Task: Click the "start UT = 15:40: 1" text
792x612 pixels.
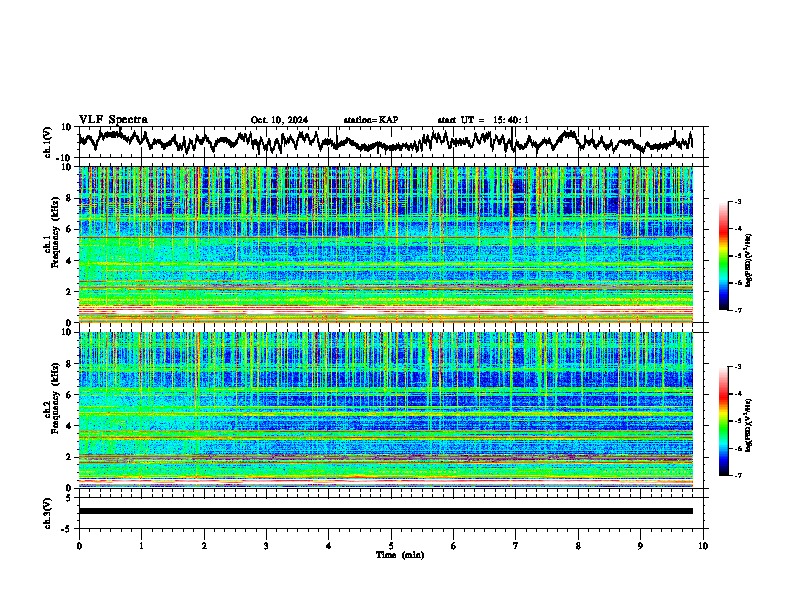Action: 483,120
